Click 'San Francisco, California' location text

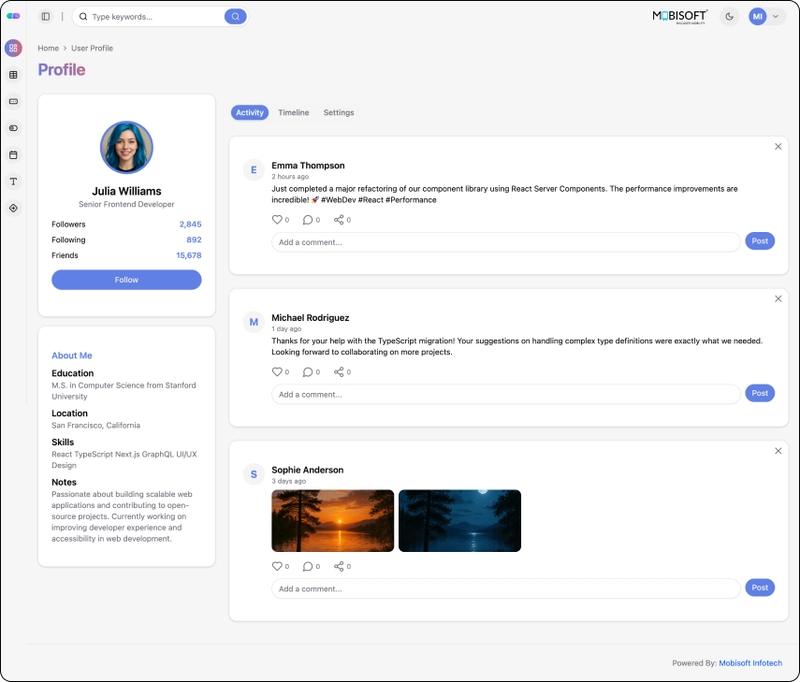pyautogui.click(x=96, y=425)
